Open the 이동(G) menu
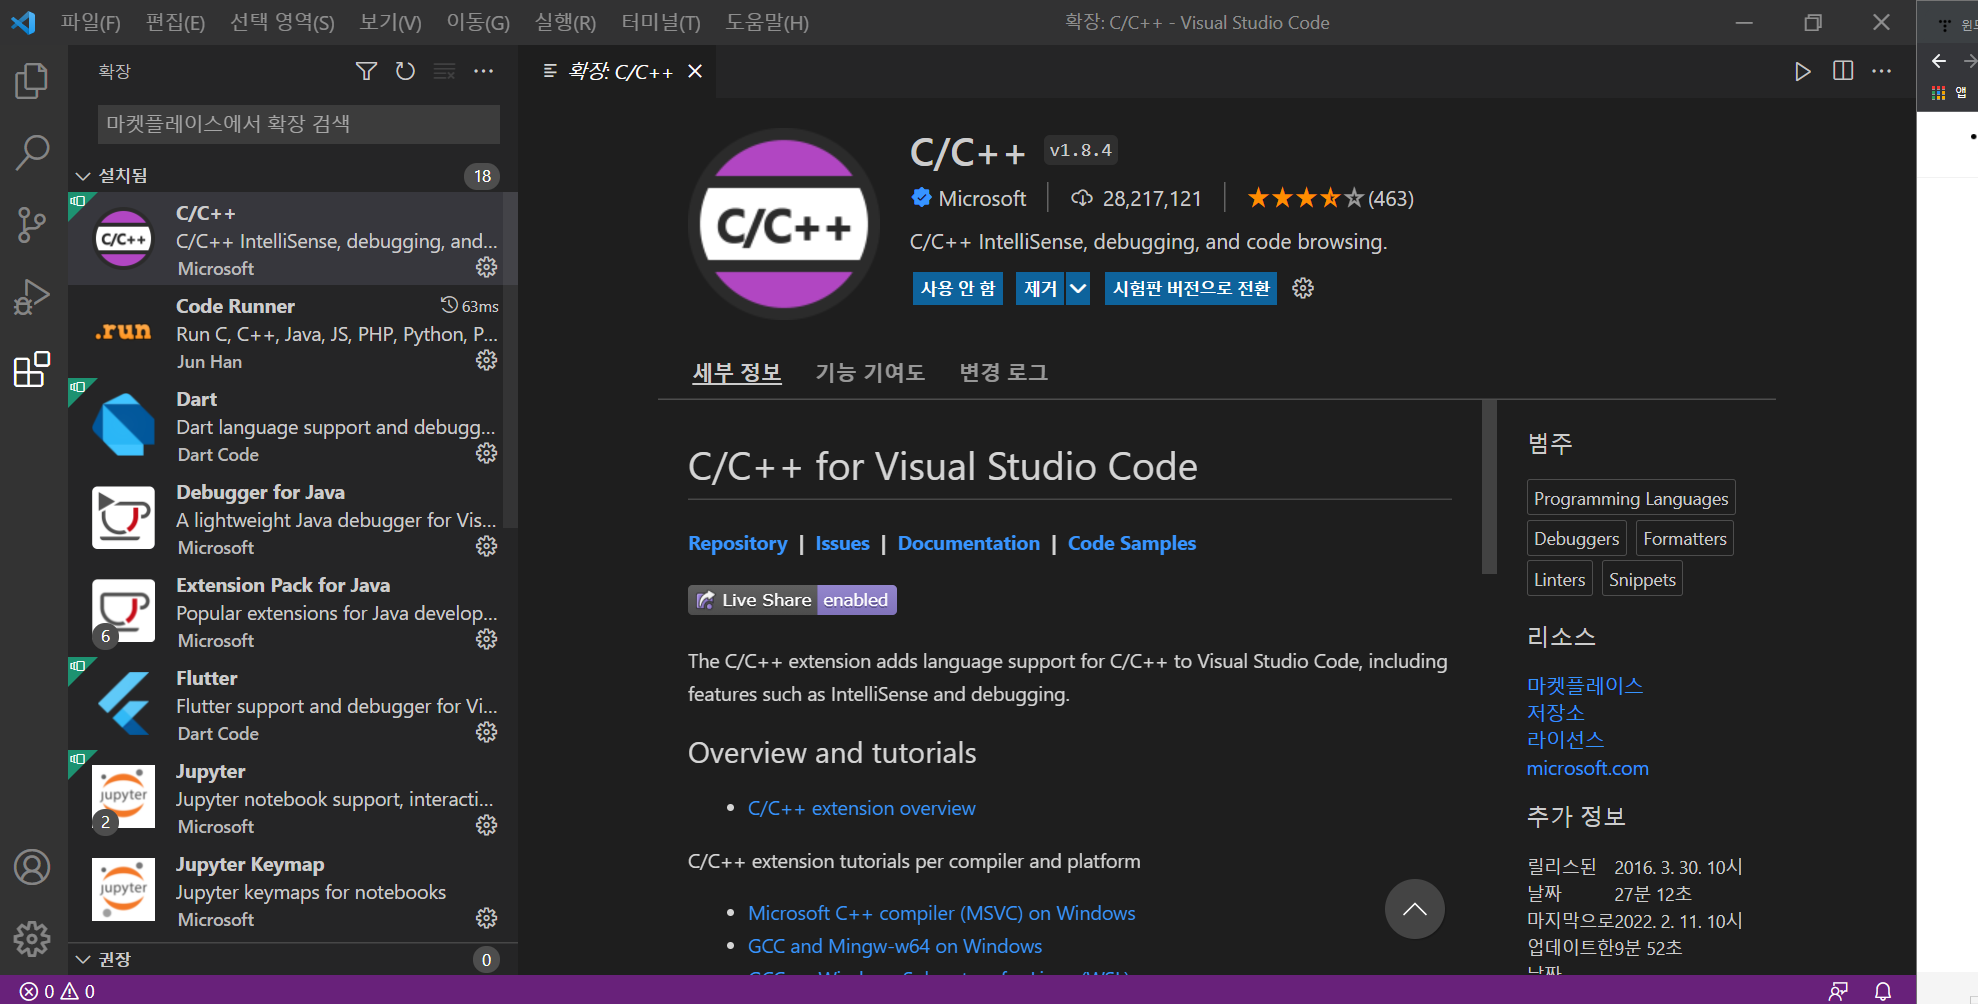Image resolution: width=1978 pixels, height=1004 pixels. [477, 22]
